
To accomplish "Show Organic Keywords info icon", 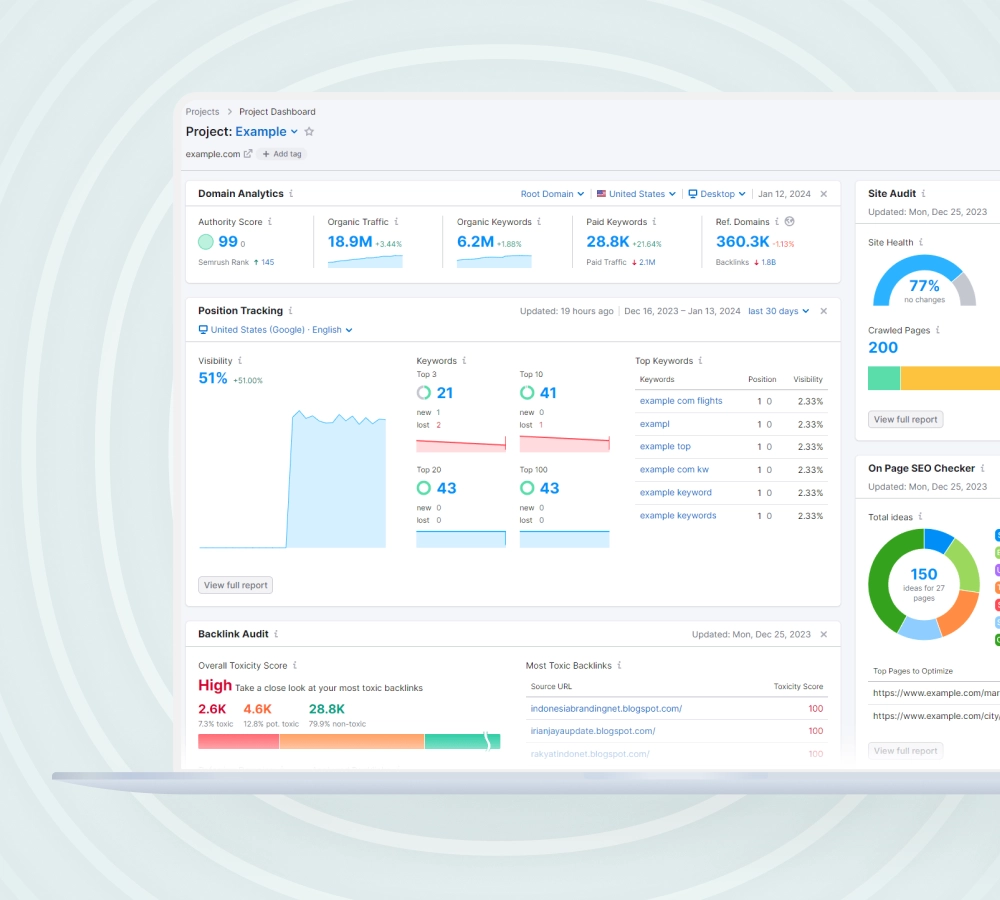I will coord(539,221).
